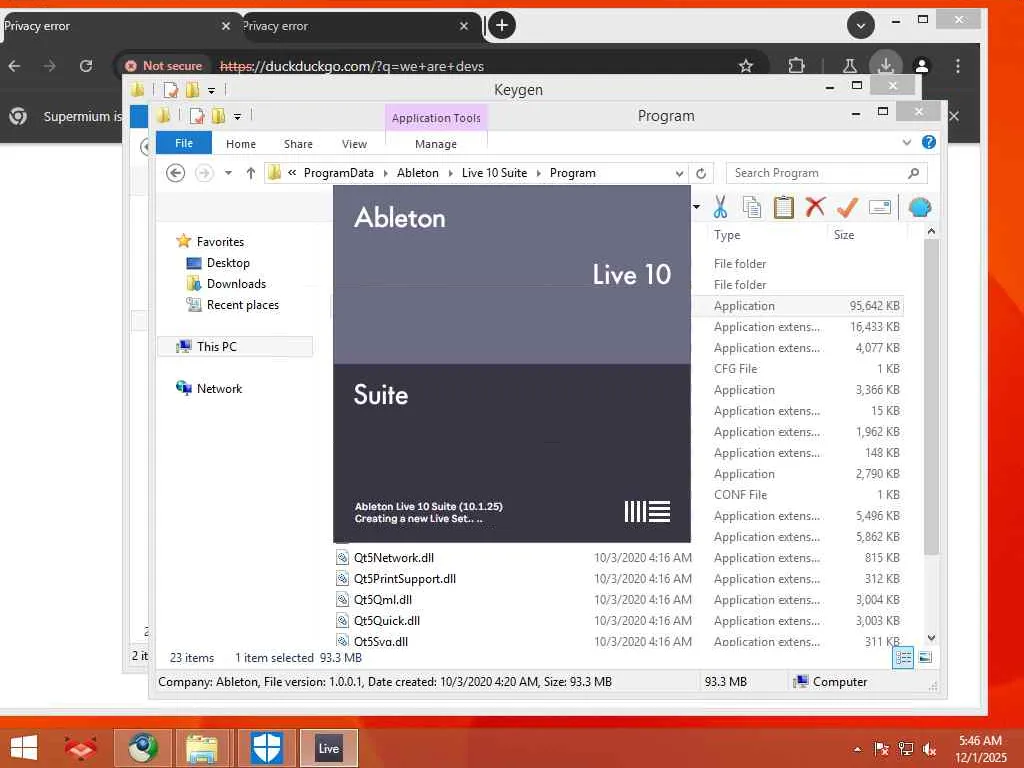Open the browser three-dot menu

click(x=957, y=66)
